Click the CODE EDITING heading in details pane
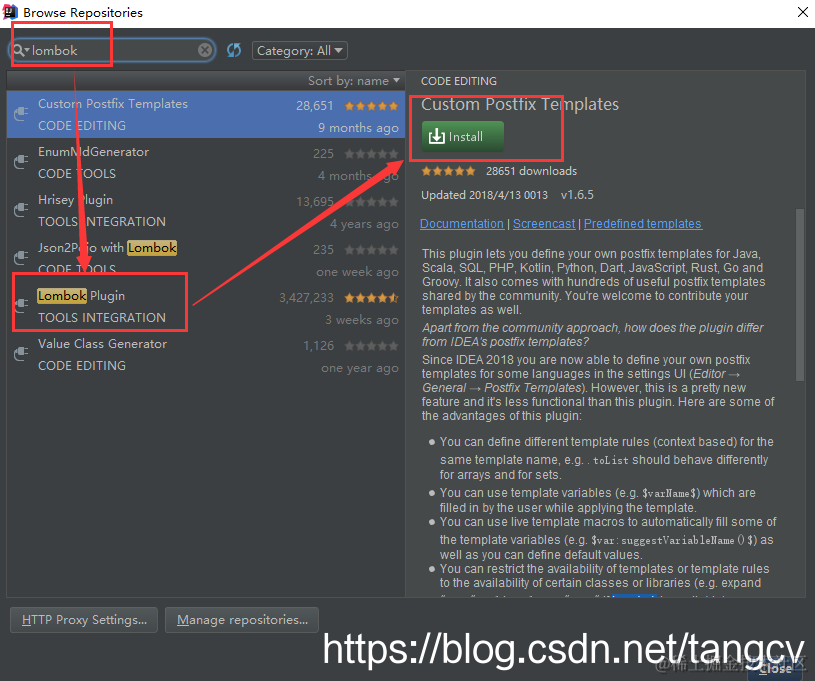This screenshot has width=815, height=681. click(458, 81)
